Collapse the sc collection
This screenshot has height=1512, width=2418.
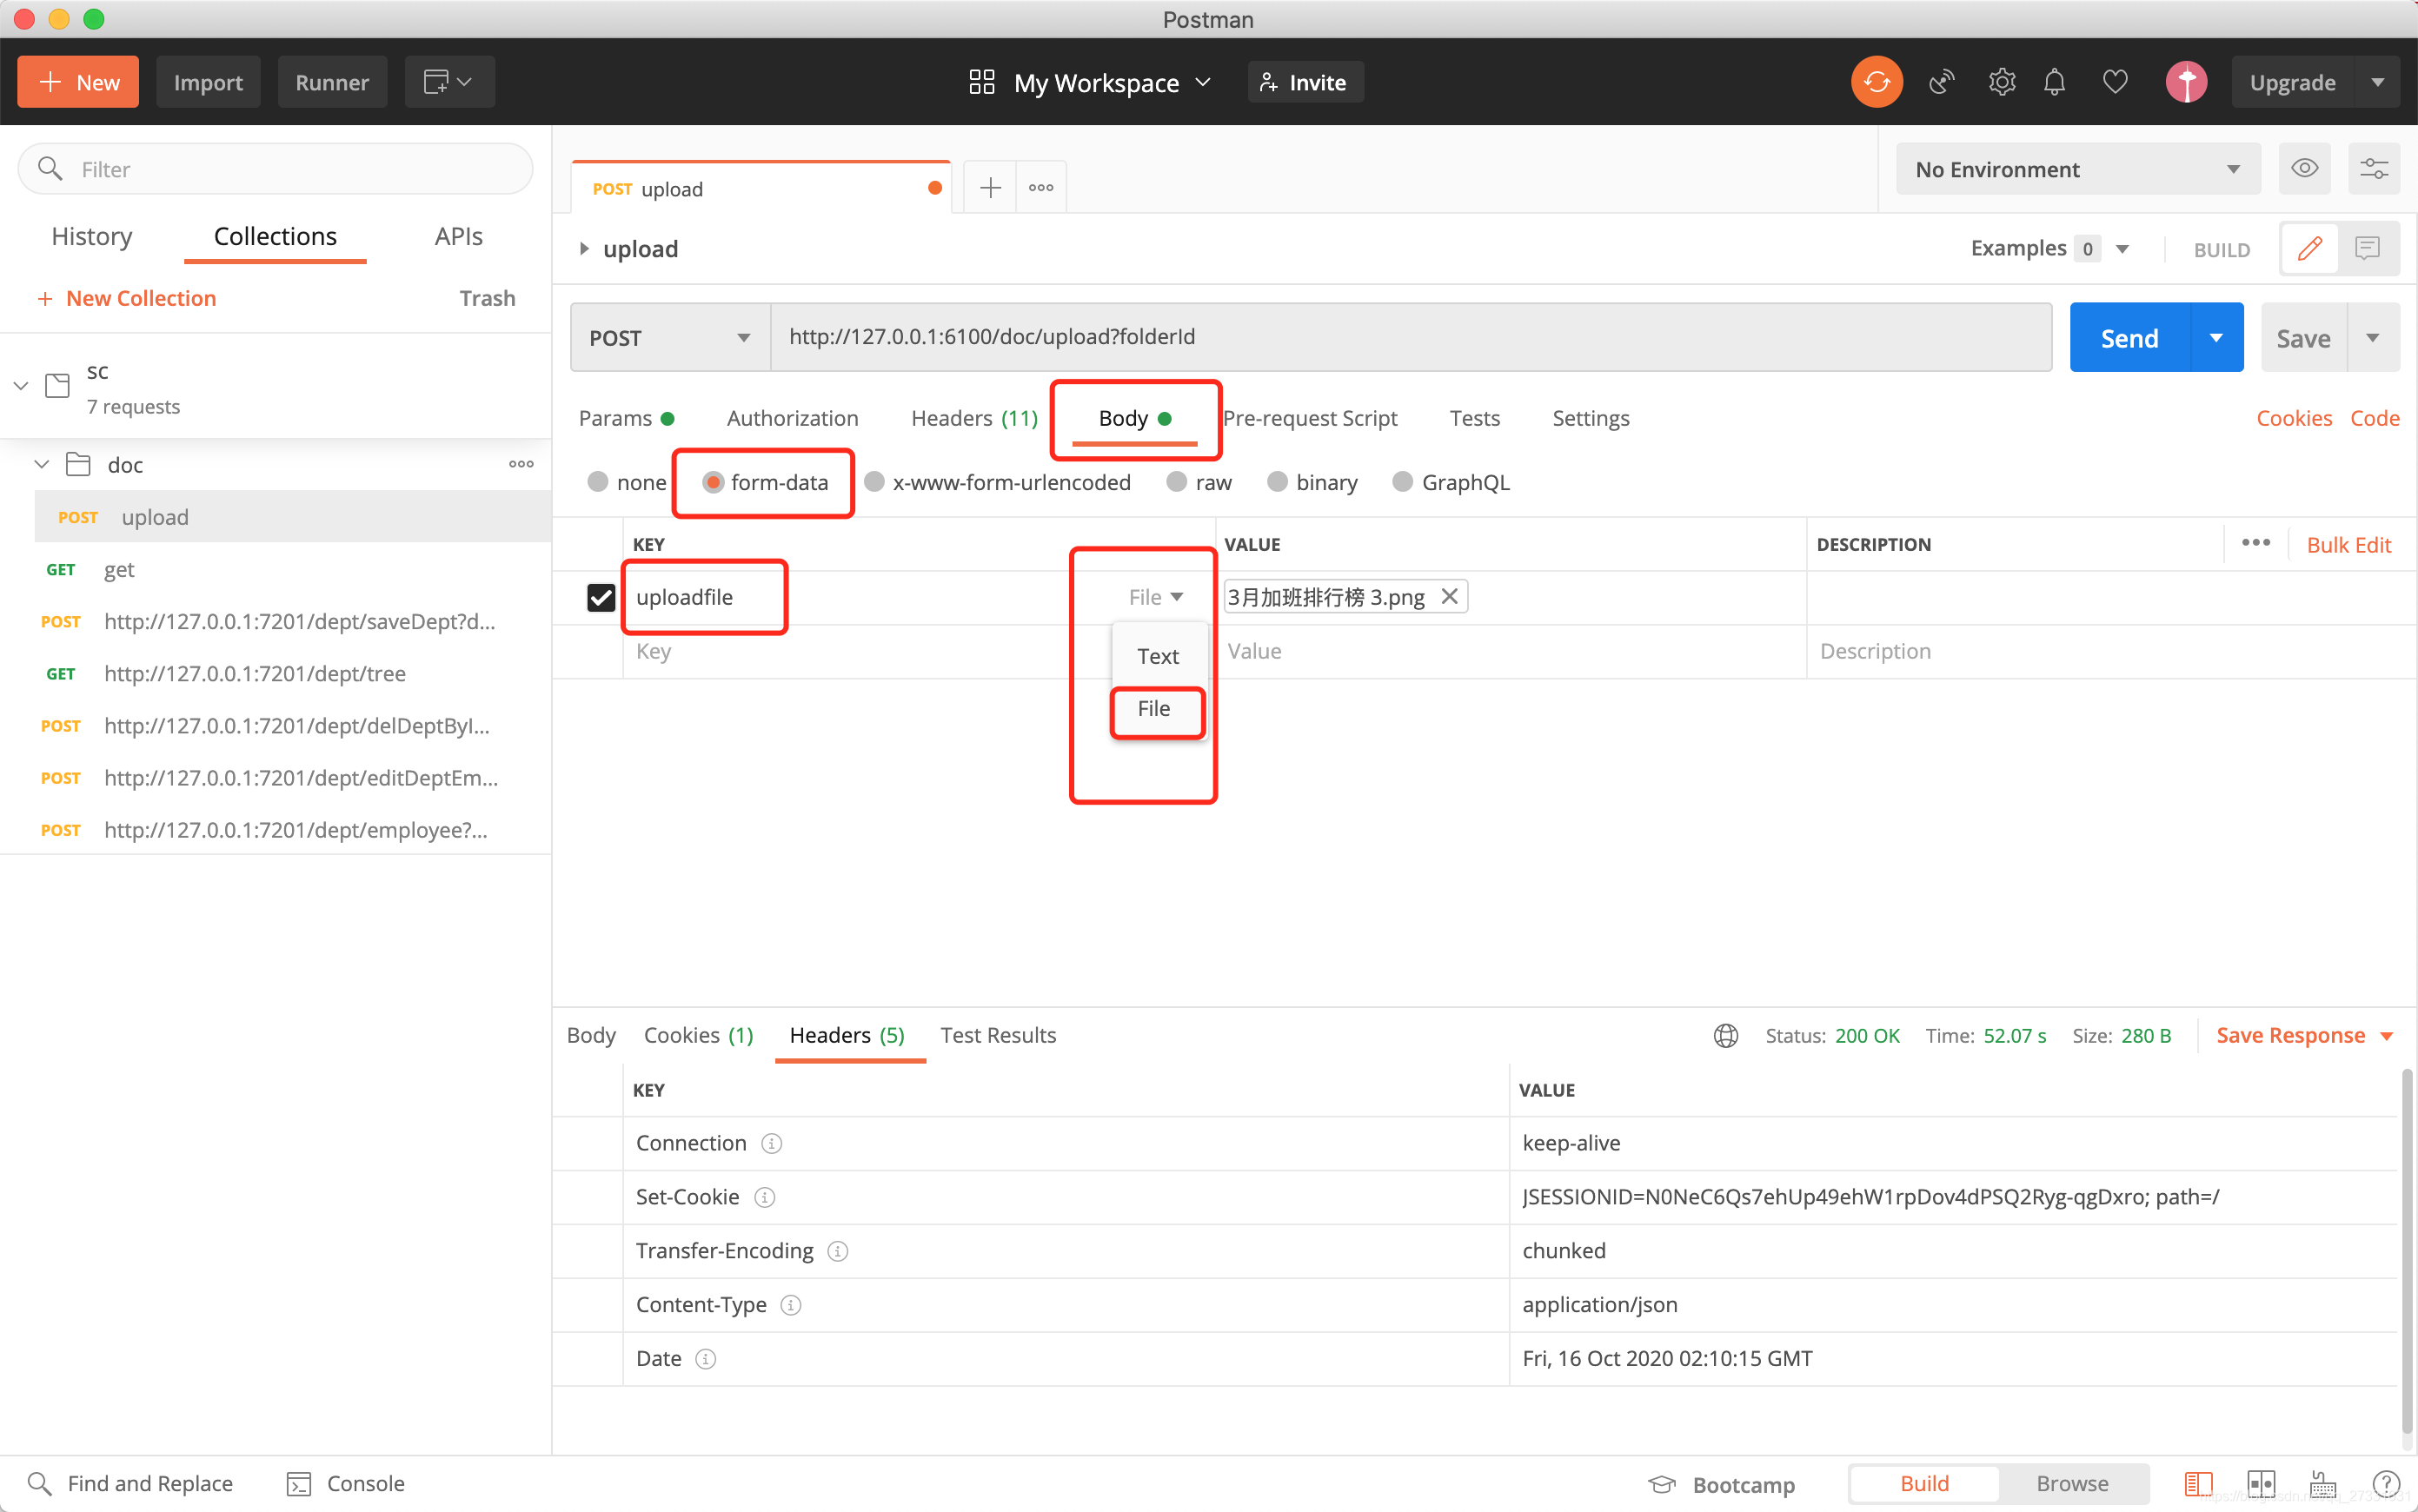pos(20,385)
